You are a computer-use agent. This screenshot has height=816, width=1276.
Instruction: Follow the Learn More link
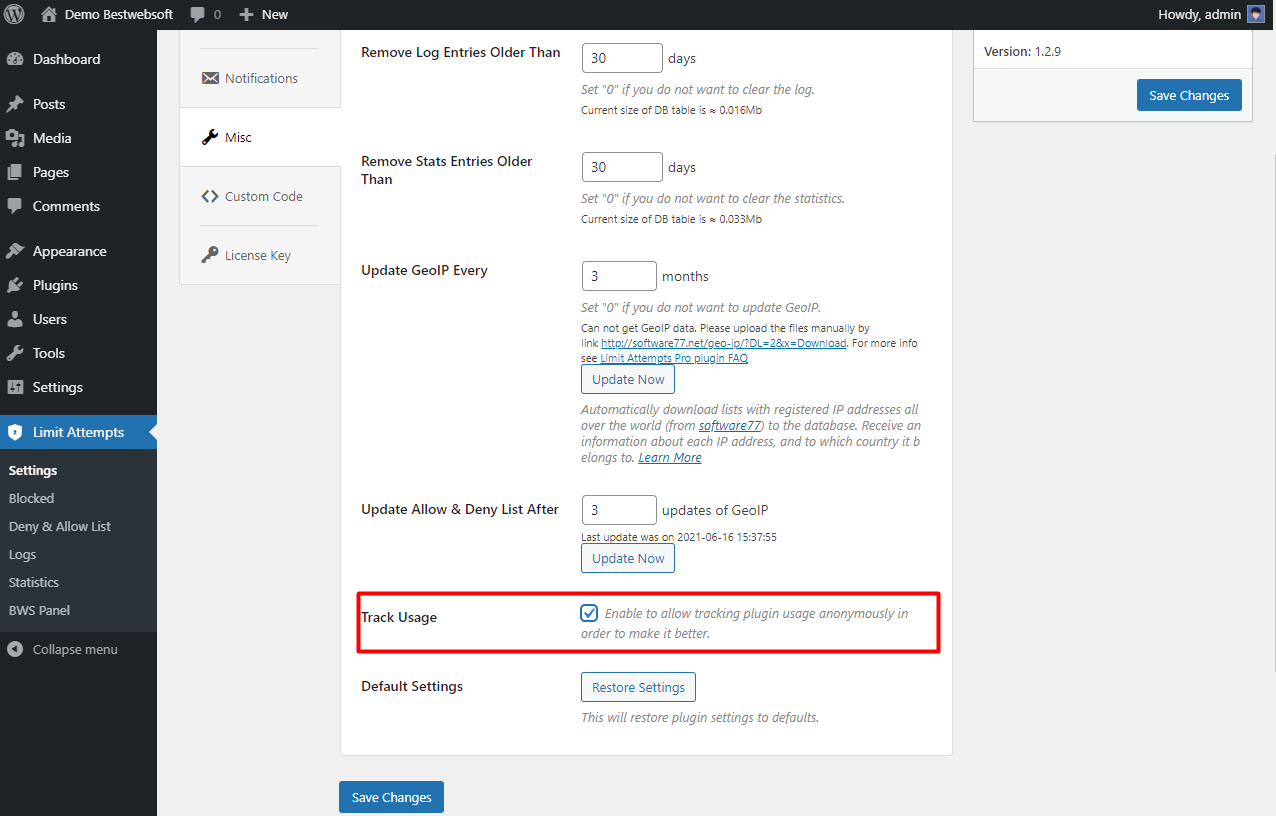(x=670, y=457)
